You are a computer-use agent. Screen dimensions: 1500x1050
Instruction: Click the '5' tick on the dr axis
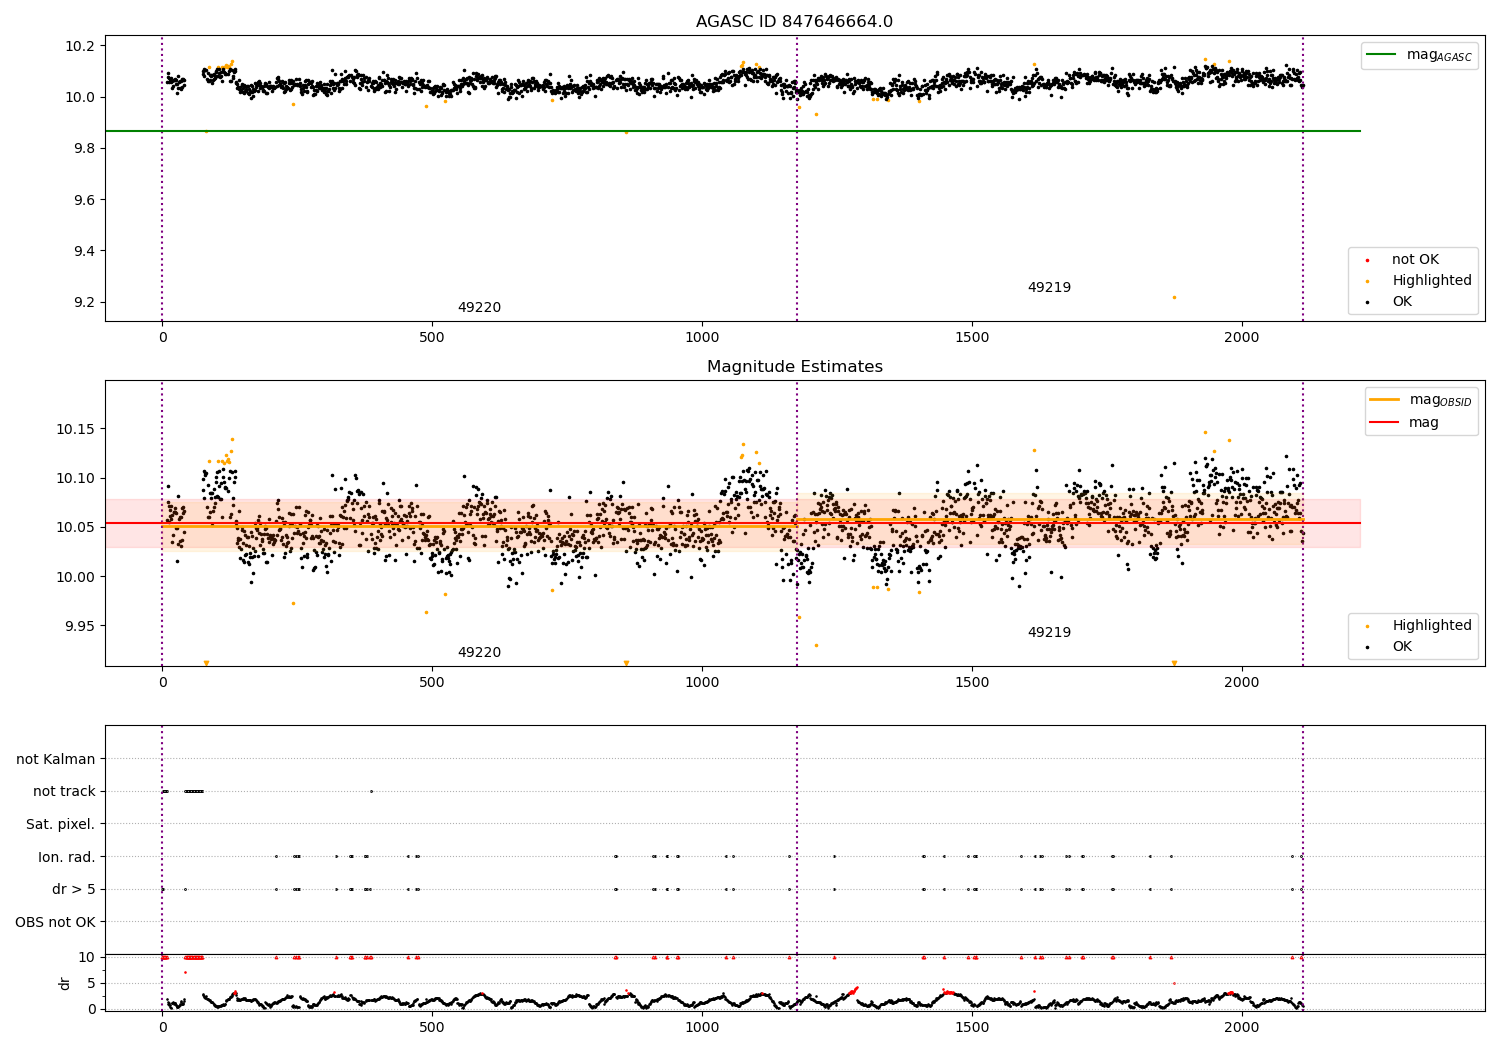point(92,983)
